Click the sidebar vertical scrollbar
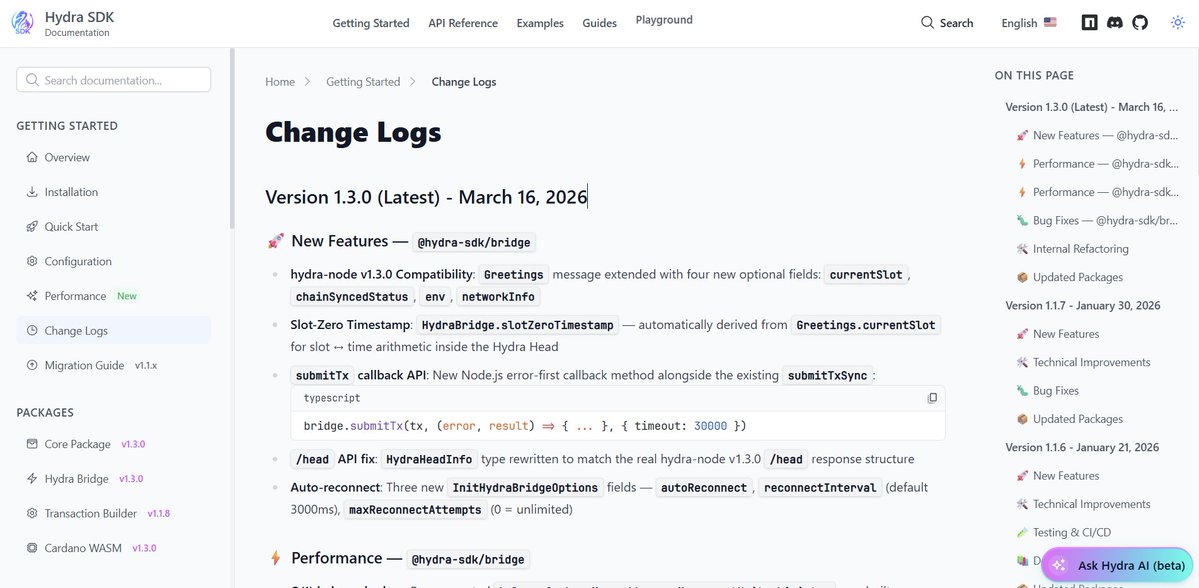 232,138
